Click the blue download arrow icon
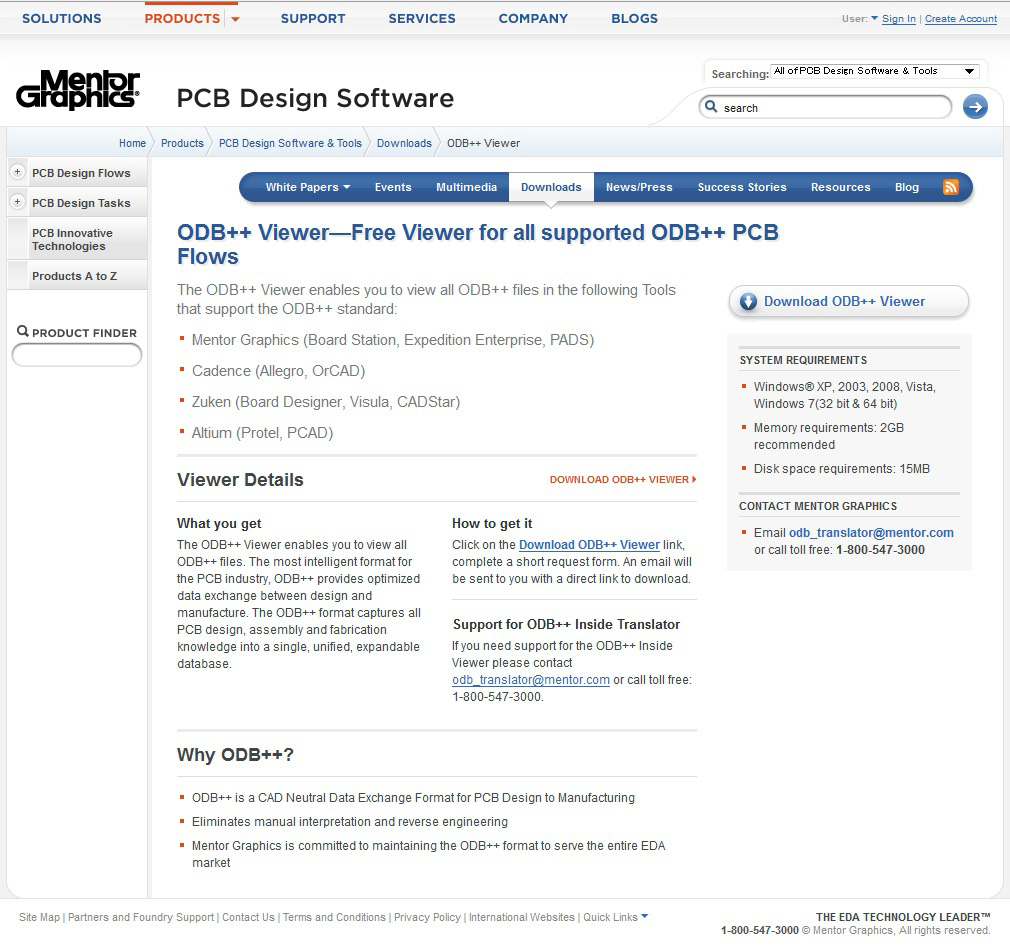The width and height of the screenshot is (1010, 945). (748, 301)
